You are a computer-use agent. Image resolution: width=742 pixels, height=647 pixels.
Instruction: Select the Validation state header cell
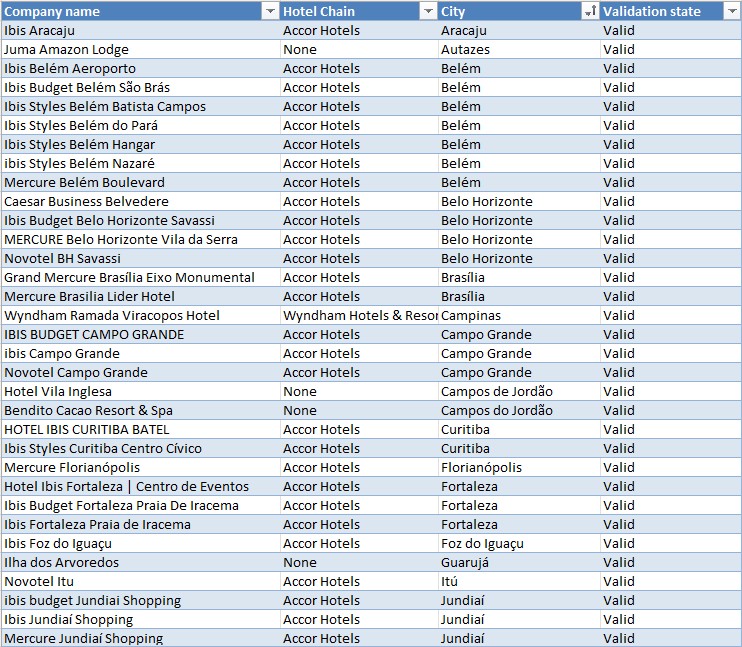[658, 11]
